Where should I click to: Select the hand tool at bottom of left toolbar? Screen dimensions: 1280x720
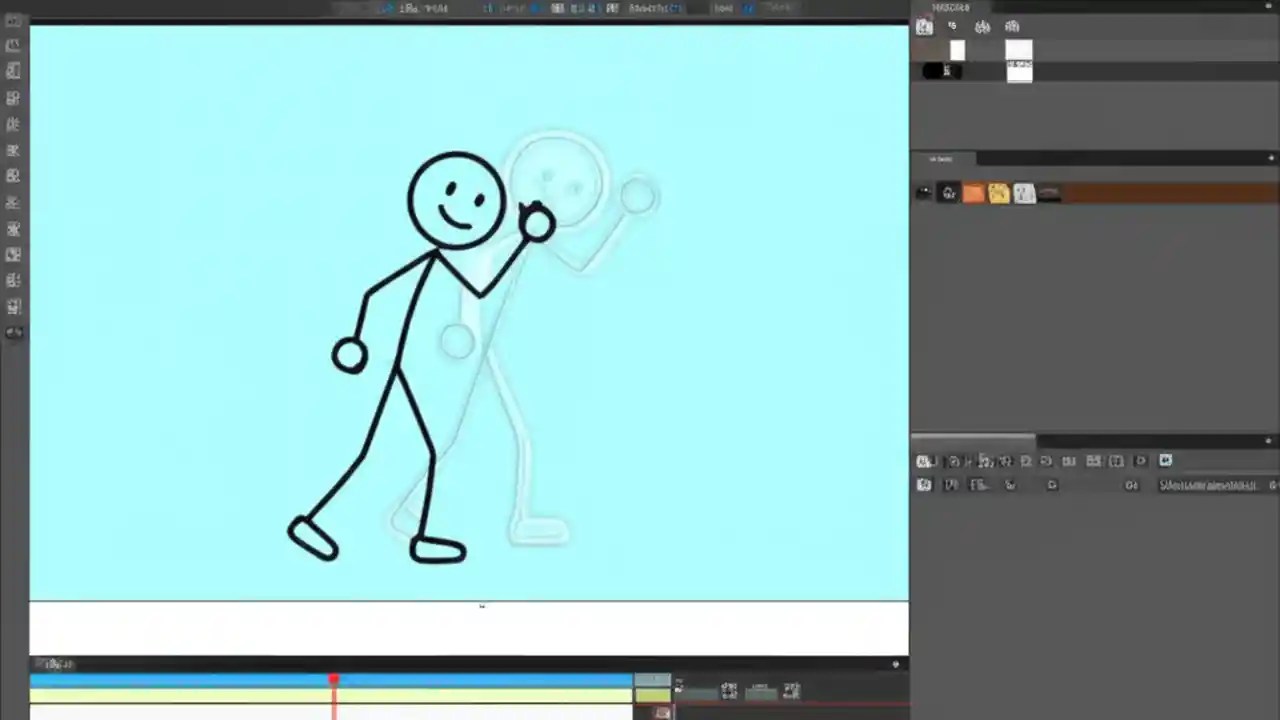coord(14,332)
